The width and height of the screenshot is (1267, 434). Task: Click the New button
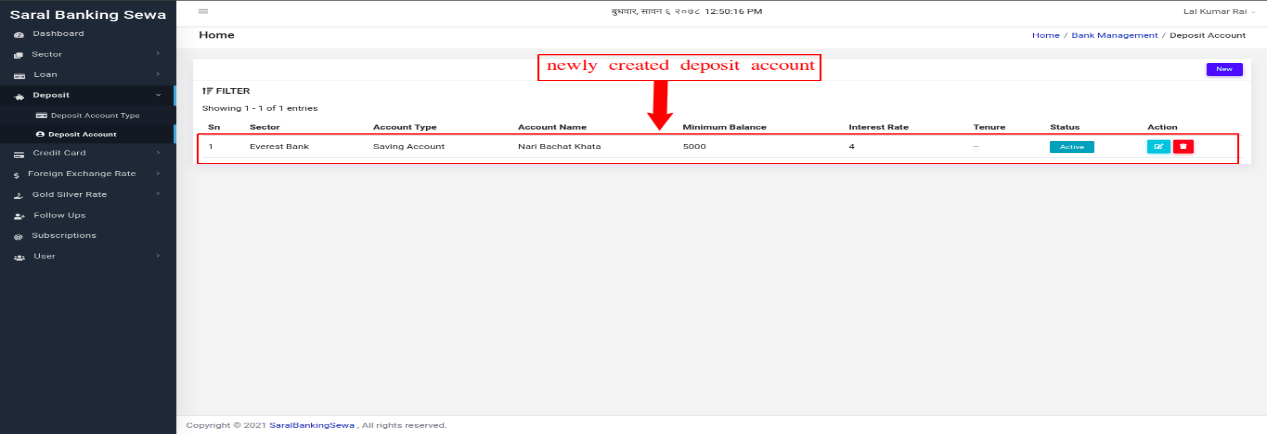1224,69
